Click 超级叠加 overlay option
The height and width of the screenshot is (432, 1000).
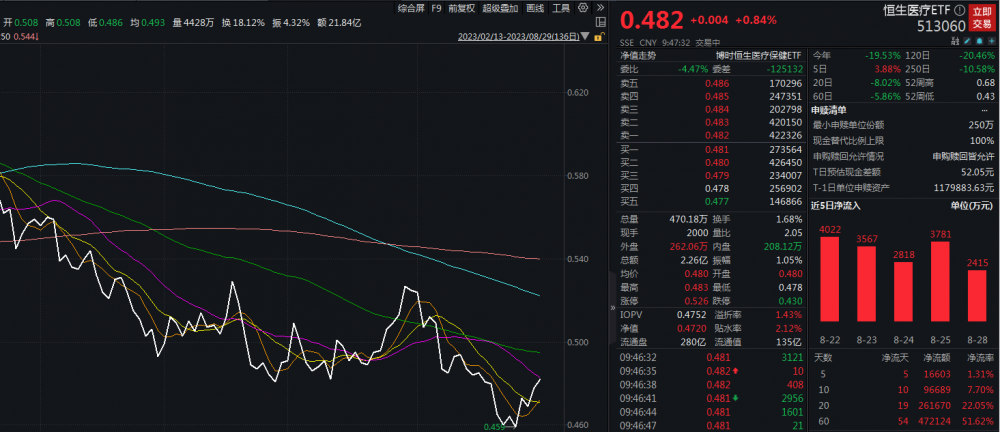(498, 8)
